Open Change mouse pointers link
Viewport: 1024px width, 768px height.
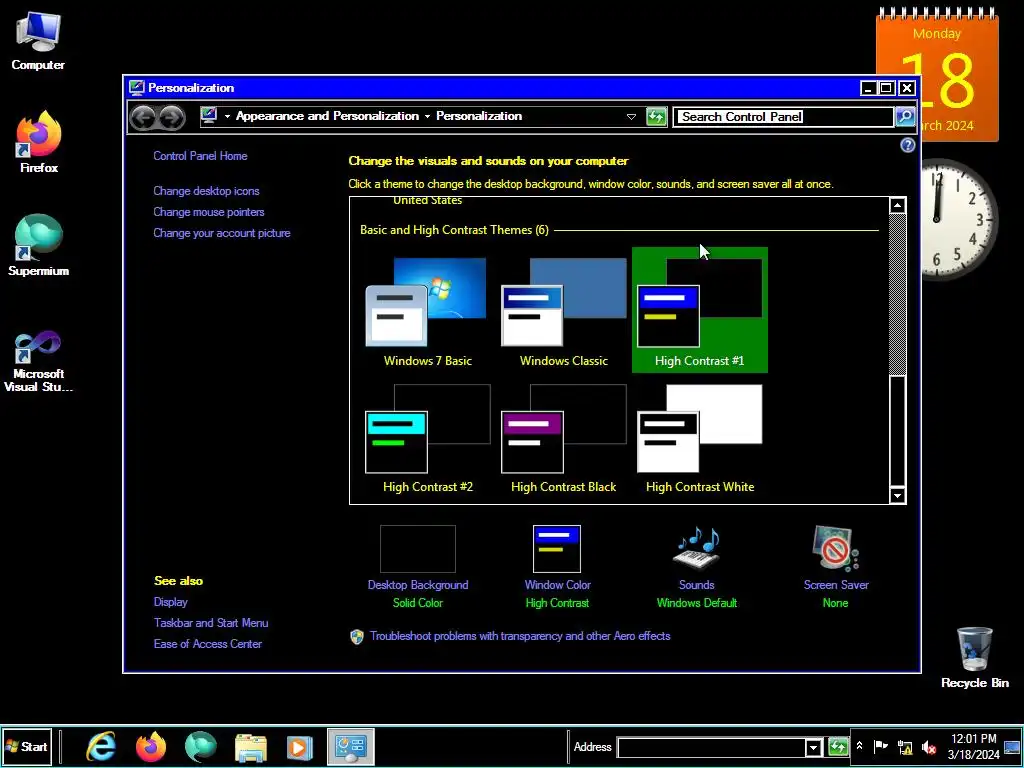(x=208, y=212)
